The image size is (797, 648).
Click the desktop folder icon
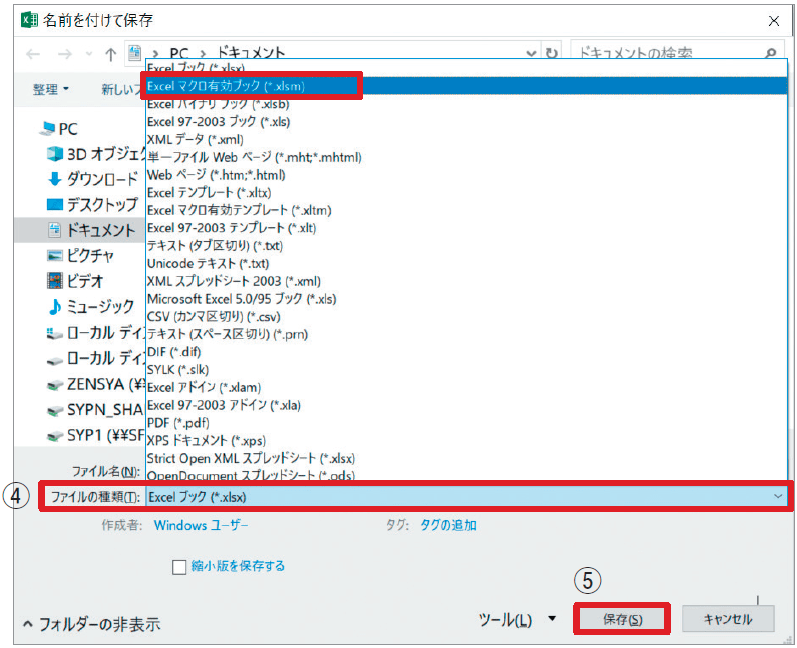(x=54, y=204)
